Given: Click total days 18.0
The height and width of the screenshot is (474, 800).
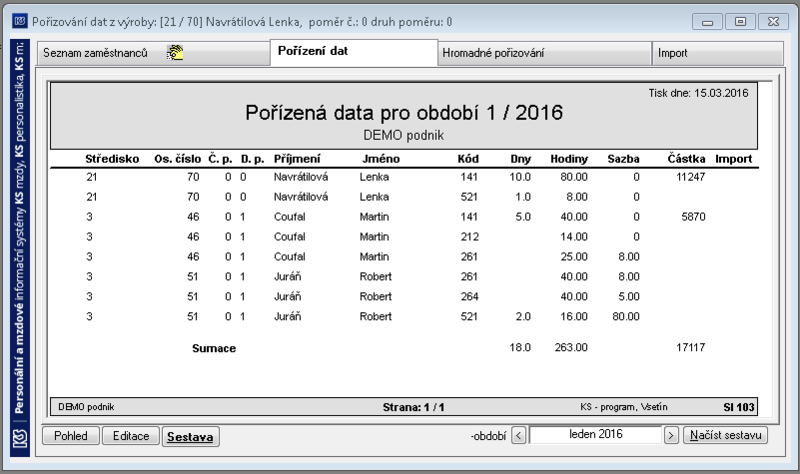Looking at the screenshot, I should [x=520, y=347].
